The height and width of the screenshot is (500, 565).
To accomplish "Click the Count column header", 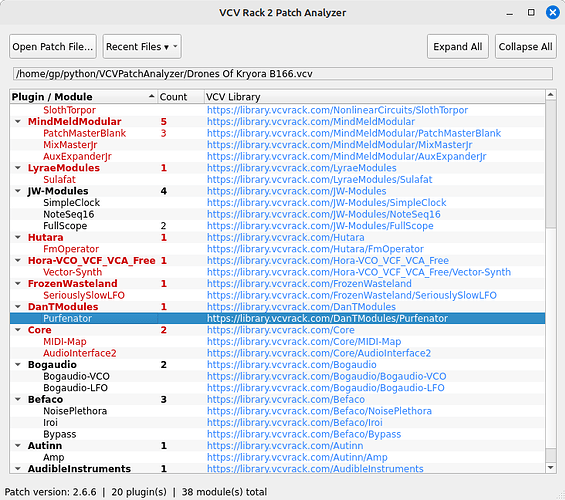I will [181, 97].
